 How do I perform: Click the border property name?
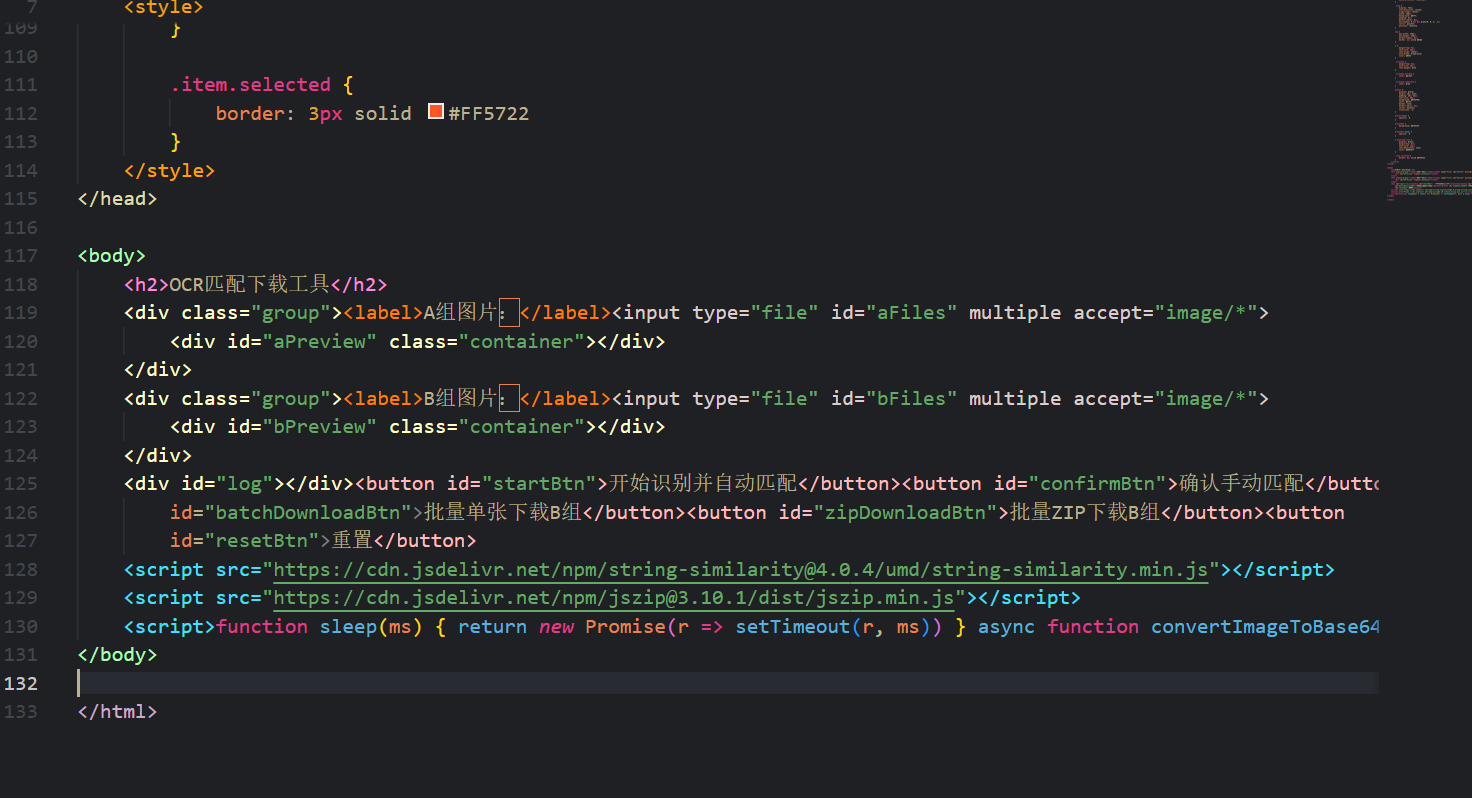[250, 113]
